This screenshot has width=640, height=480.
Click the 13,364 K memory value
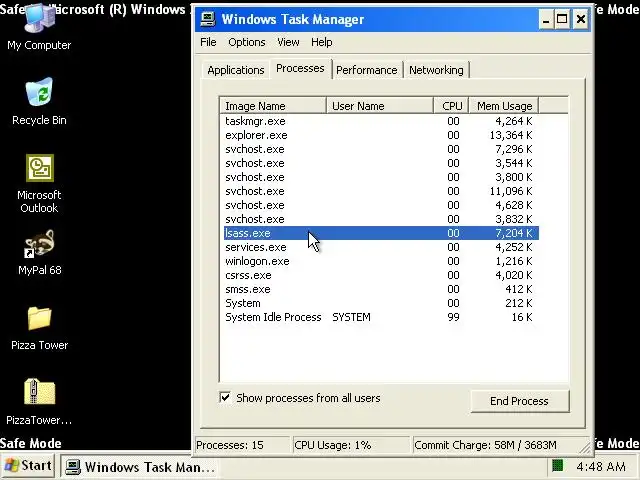tap(511, 135)
